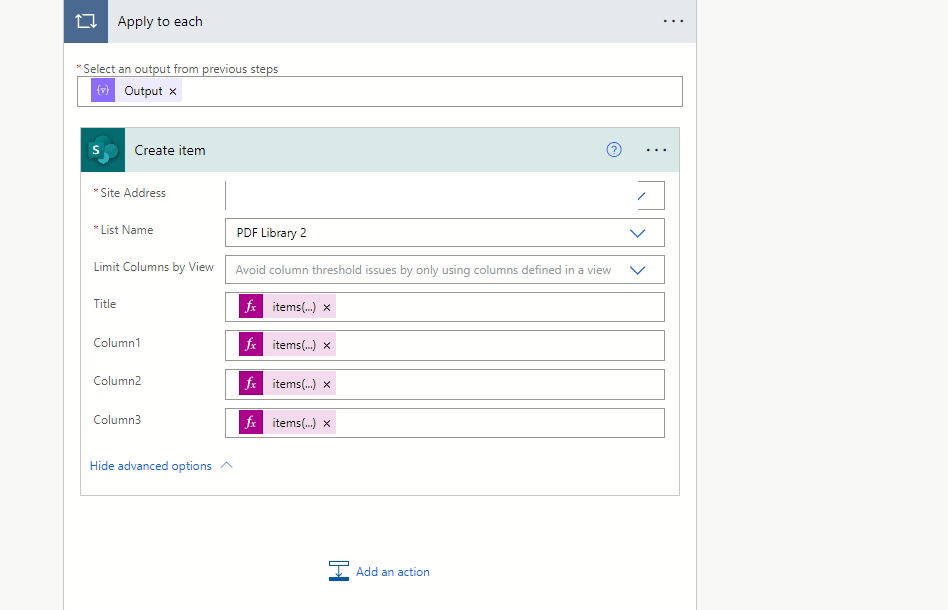
Task: Open Create item help icon
Action: coord(614,150)
